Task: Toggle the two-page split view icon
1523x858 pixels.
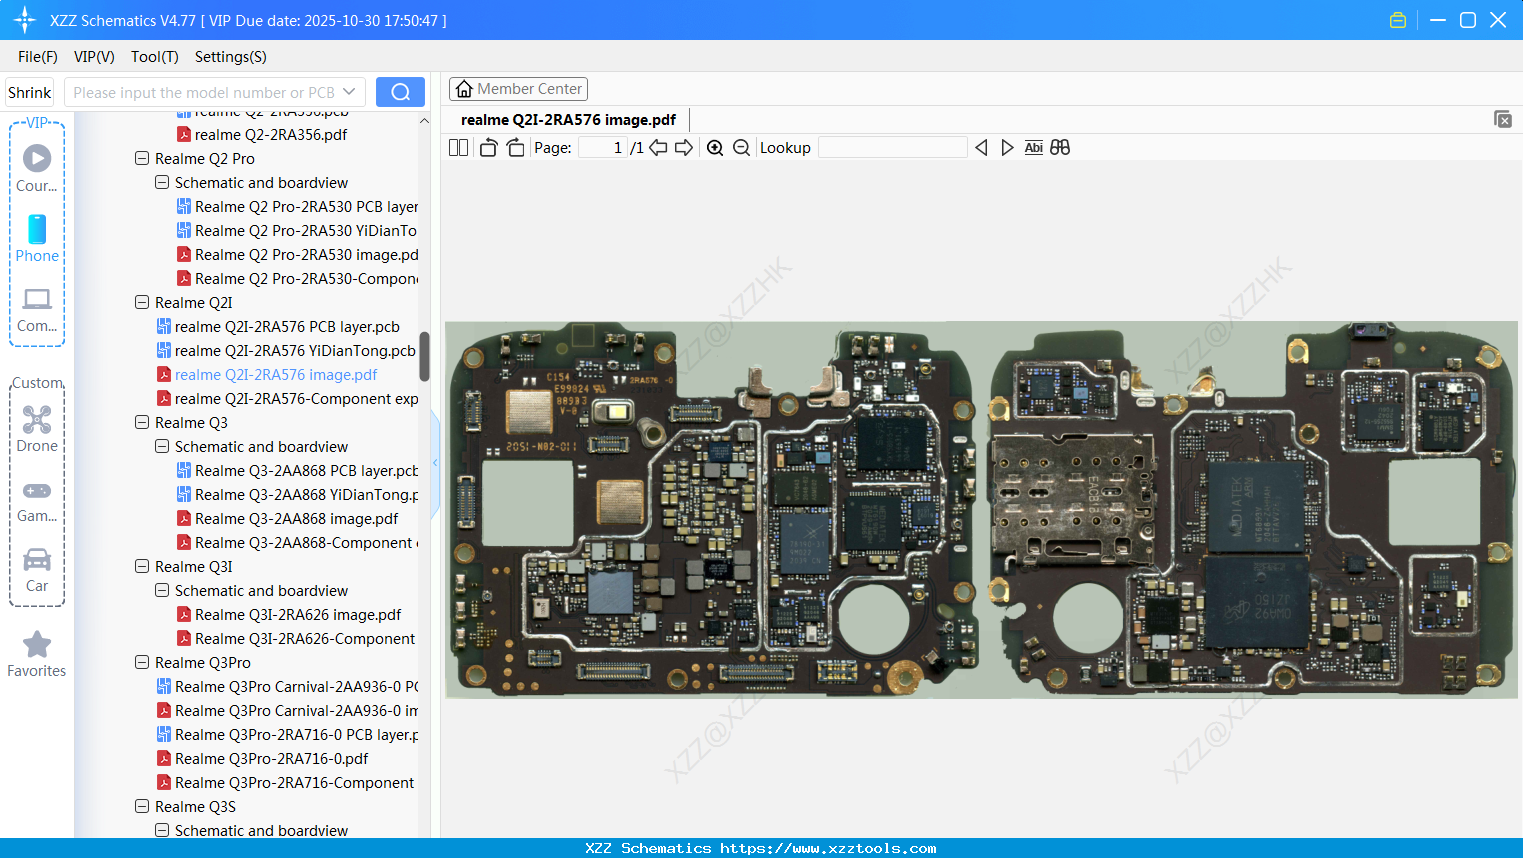Action: 458,148
